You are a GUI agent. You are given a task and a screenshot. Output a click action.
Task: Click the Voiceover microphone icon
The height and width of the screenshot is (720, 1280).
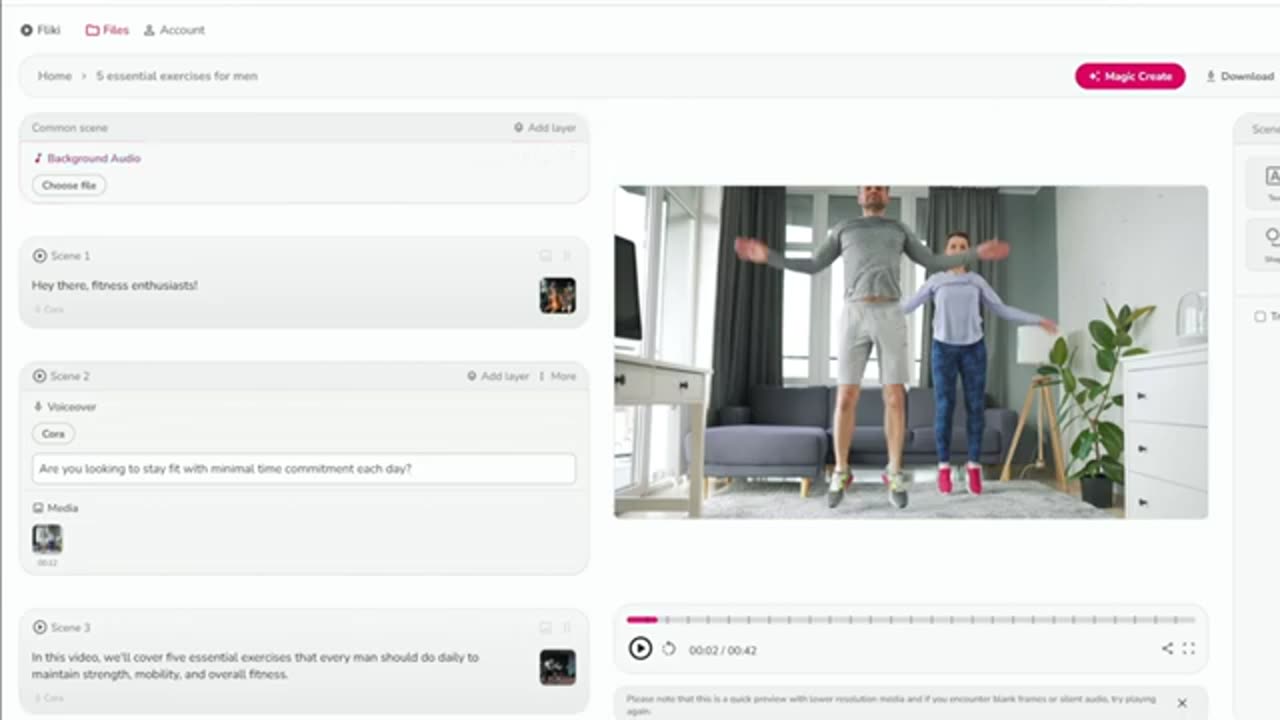click(38, 407)
